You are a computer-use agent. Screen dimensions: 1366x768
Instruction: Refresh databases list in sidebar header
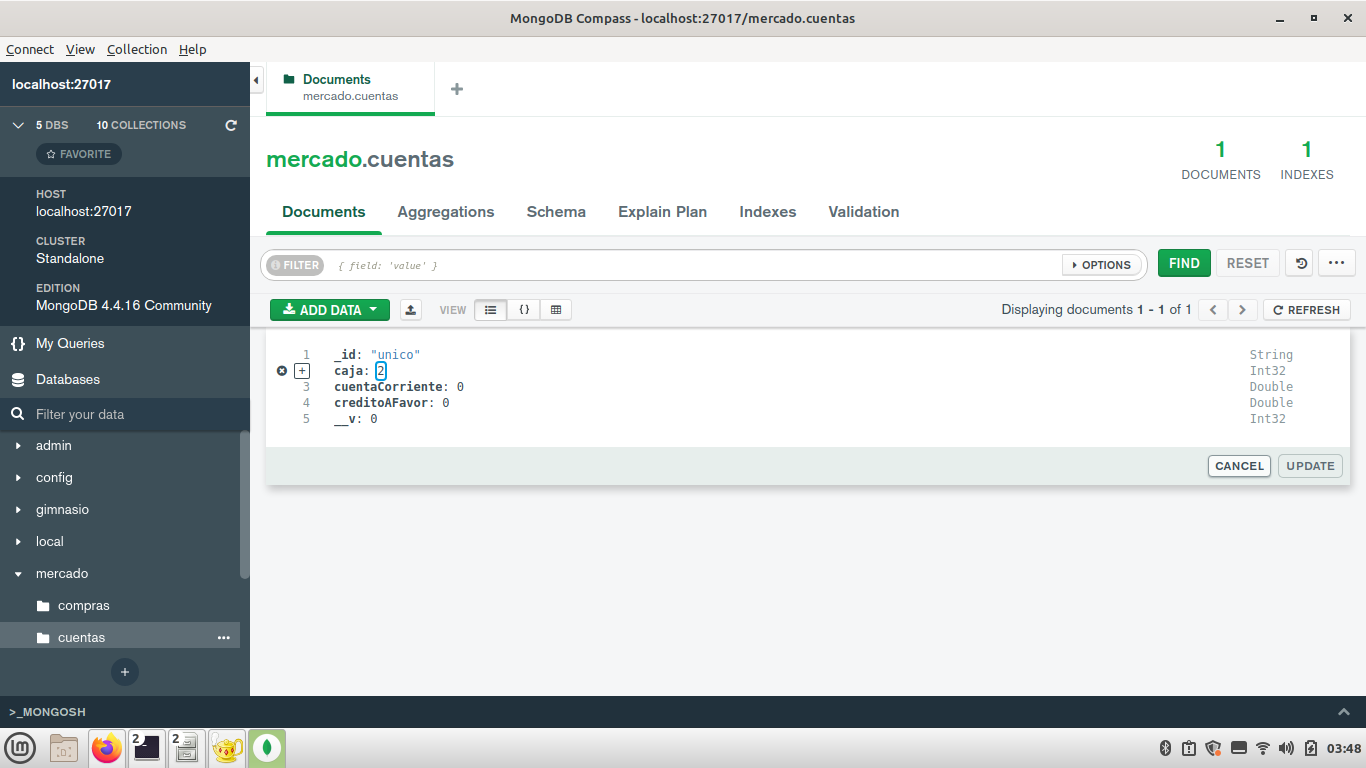click(231, 125)
